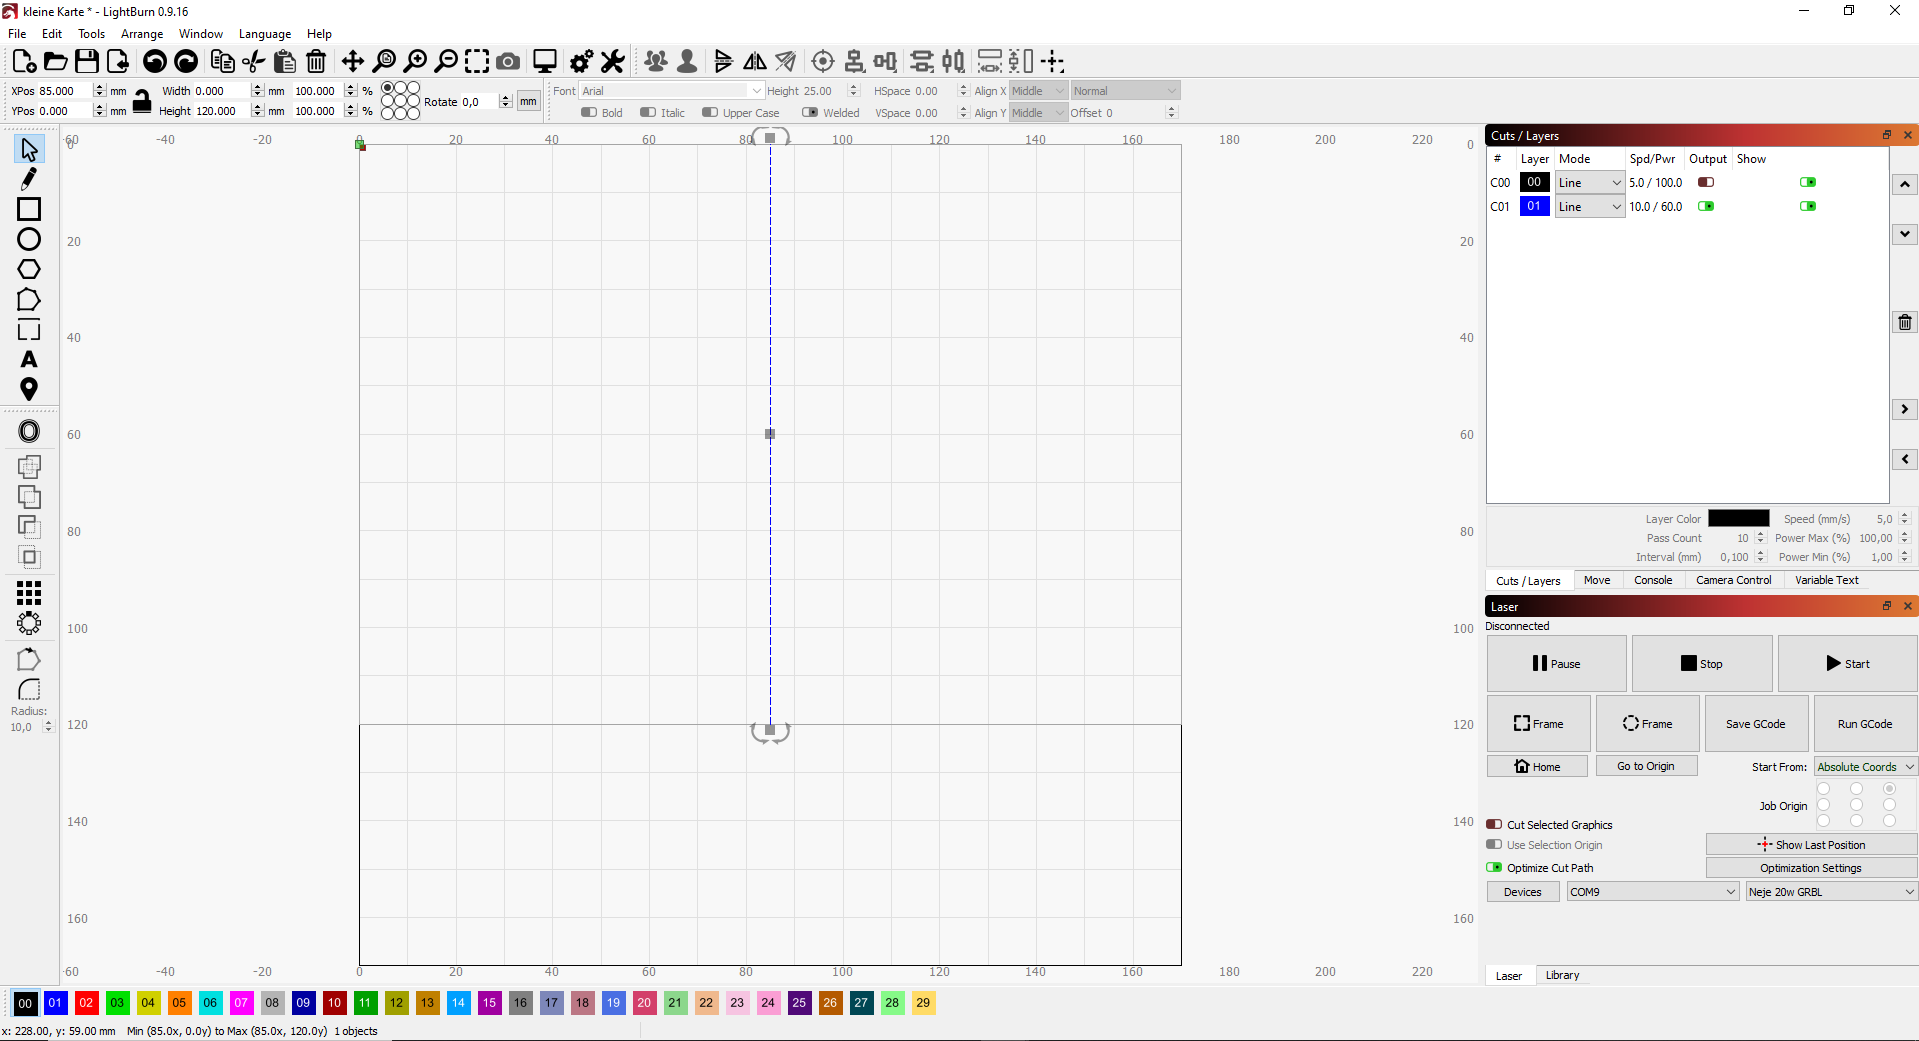Click the Open File folder icon
Image resolution: width=1919 pixels, height=1041 pixels.
coord(56,61)
